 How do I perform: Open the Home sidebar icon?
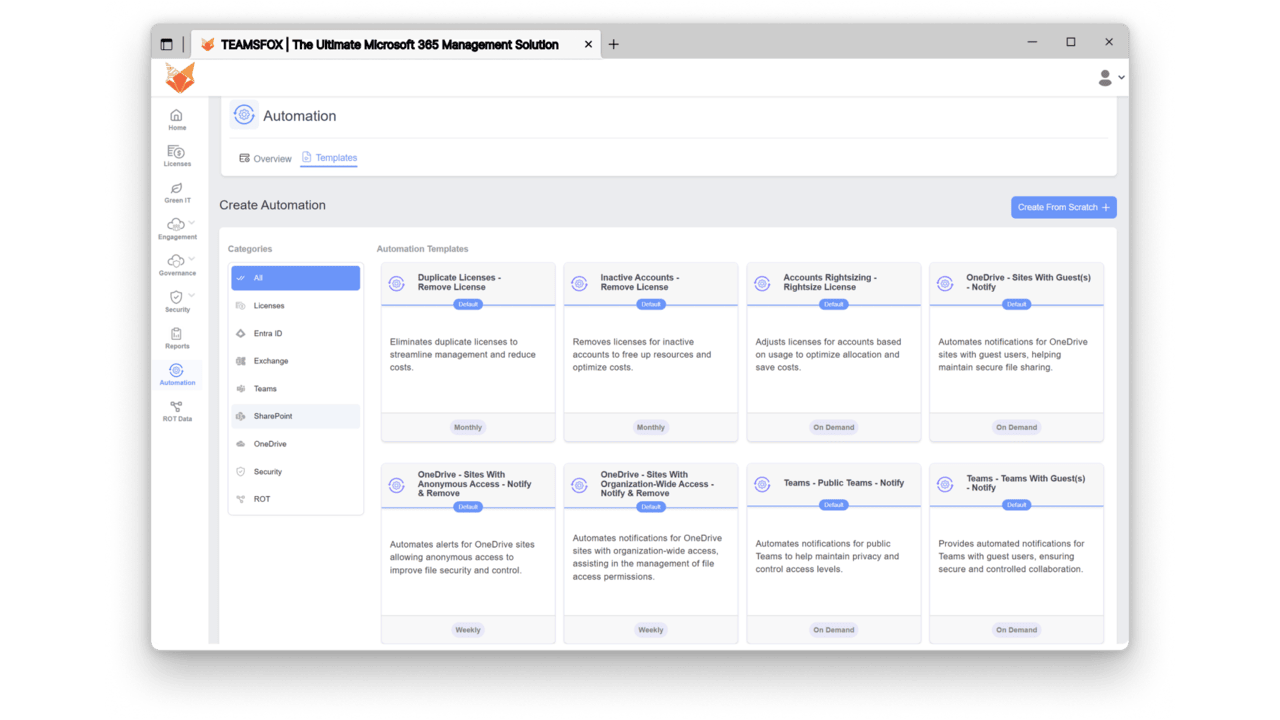(177, 120)
